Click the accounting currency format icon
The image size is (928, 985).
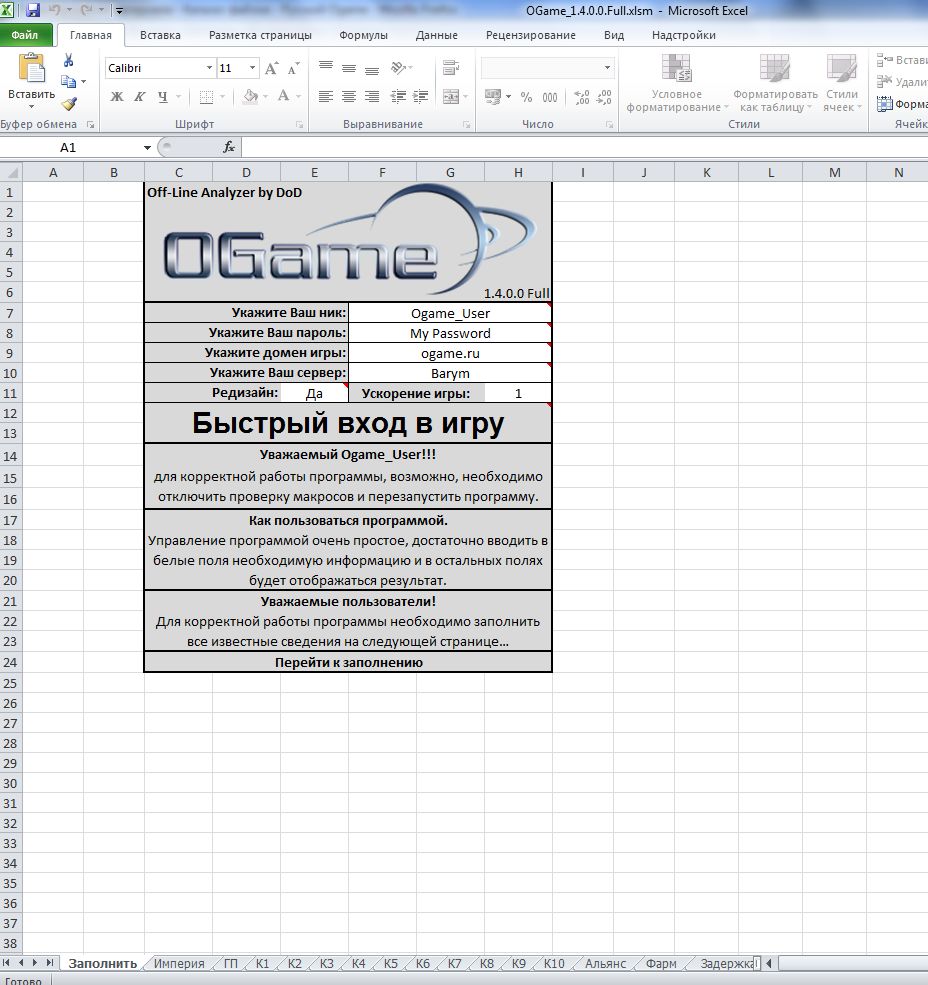coord(493,96)
